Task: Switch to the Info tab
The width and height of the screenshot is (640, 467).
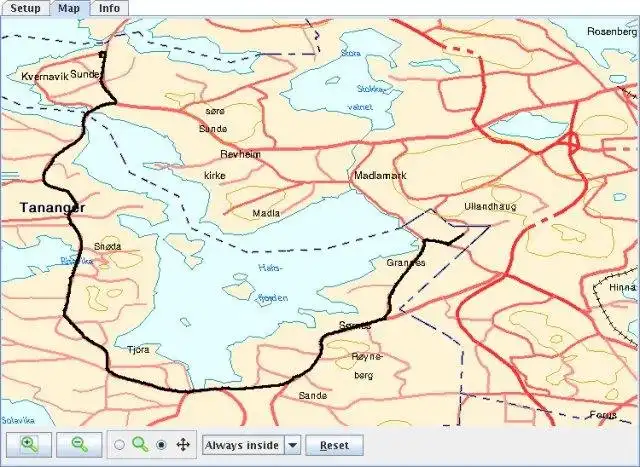Action: coord(109,8)
